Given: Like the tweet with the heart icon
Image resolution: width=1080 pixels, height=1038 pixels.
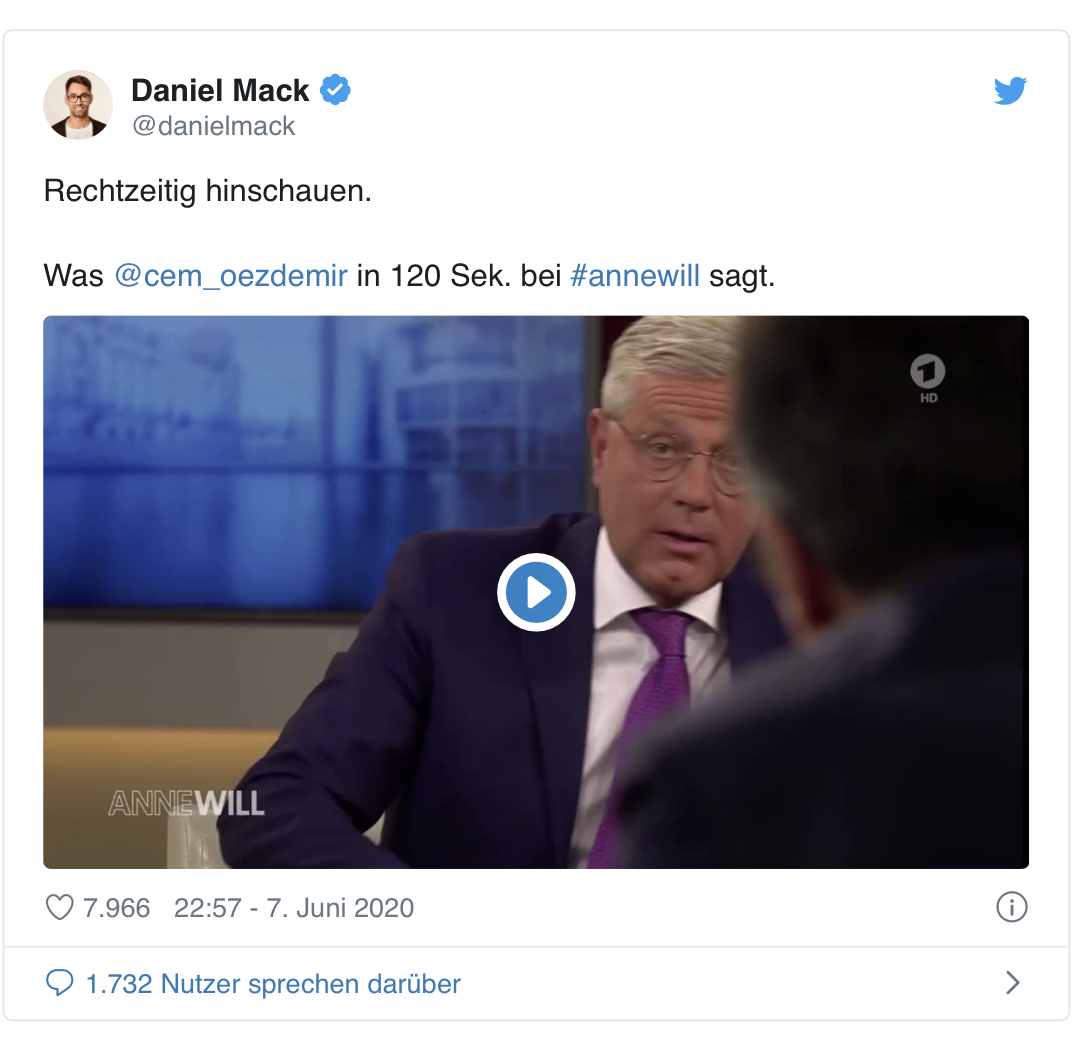Looking at the screenshot, I should click(x=59, y=907).
